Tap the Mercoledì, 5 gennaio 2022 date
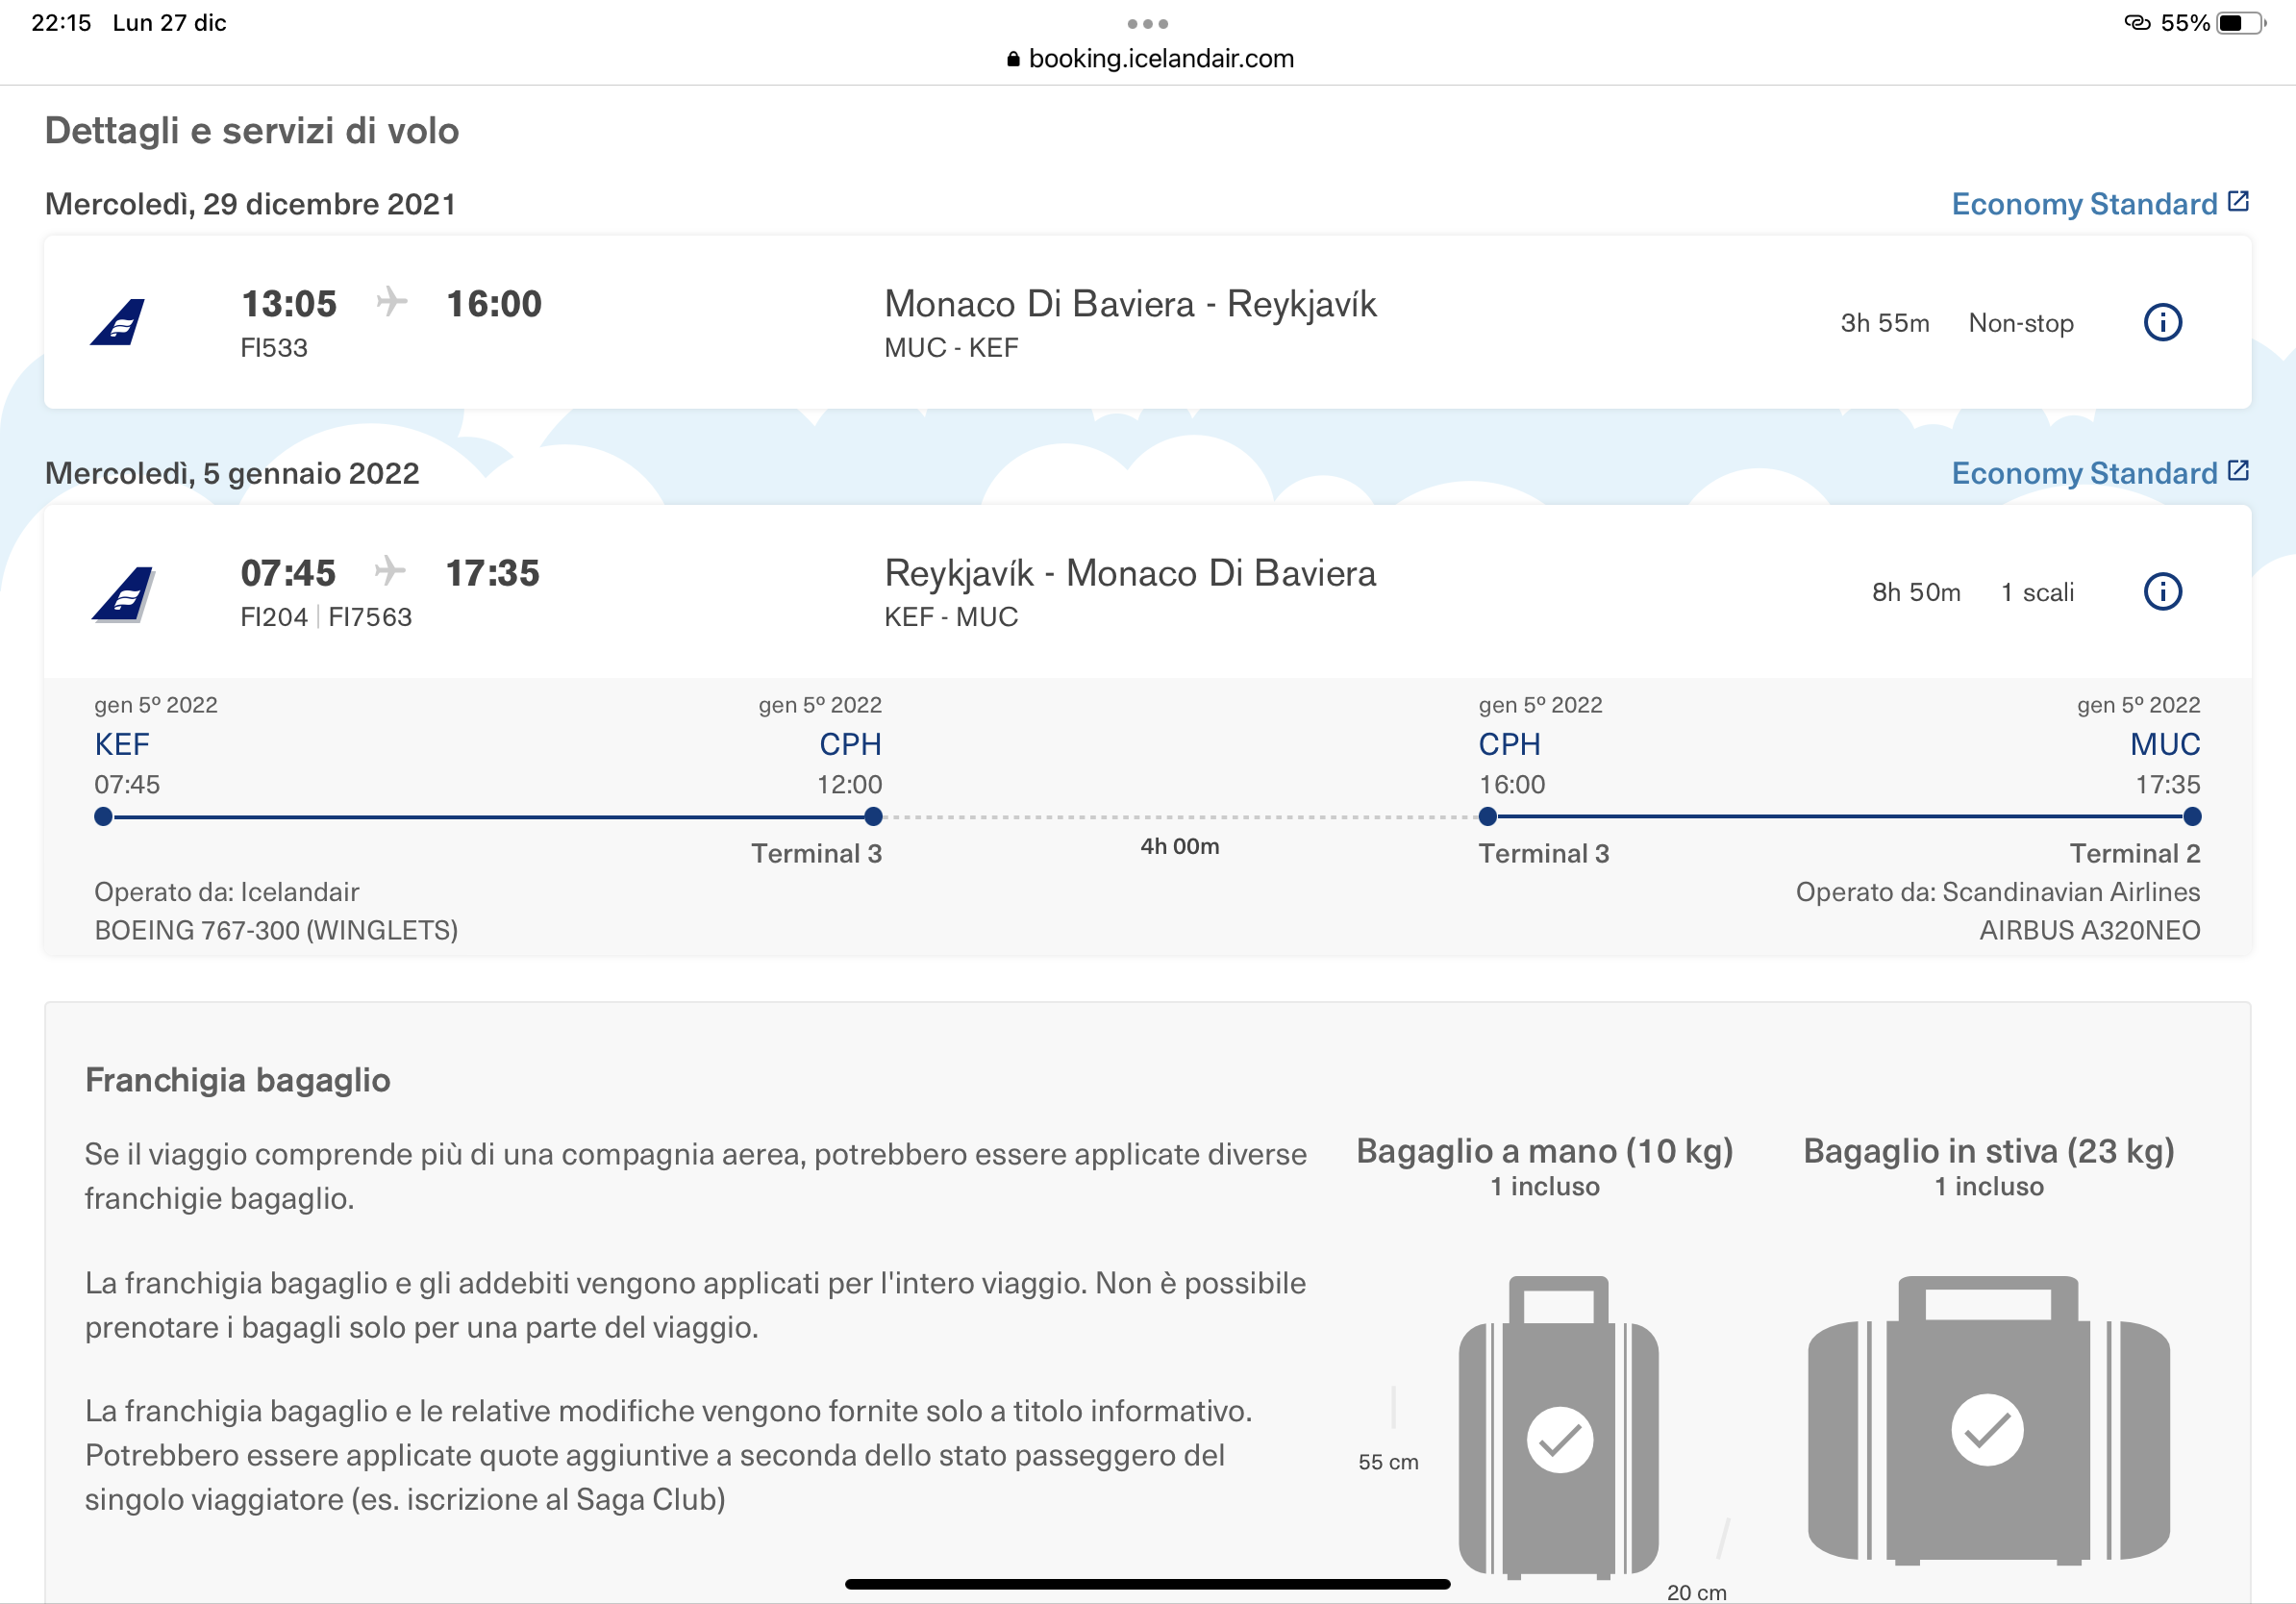Viewport: 2296px width, 1604px height. pos(232,473)
